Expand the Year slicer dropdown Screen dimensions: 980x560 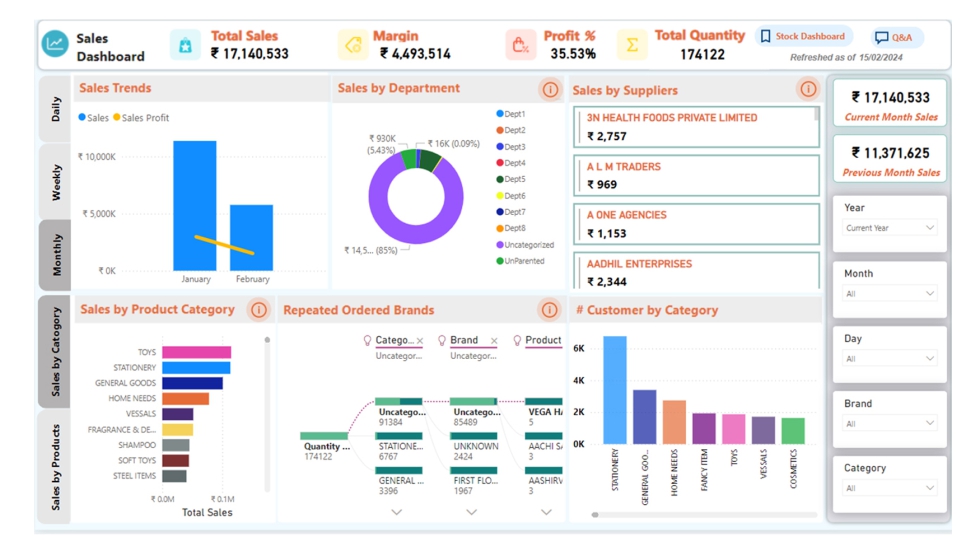tap(888, 228)
